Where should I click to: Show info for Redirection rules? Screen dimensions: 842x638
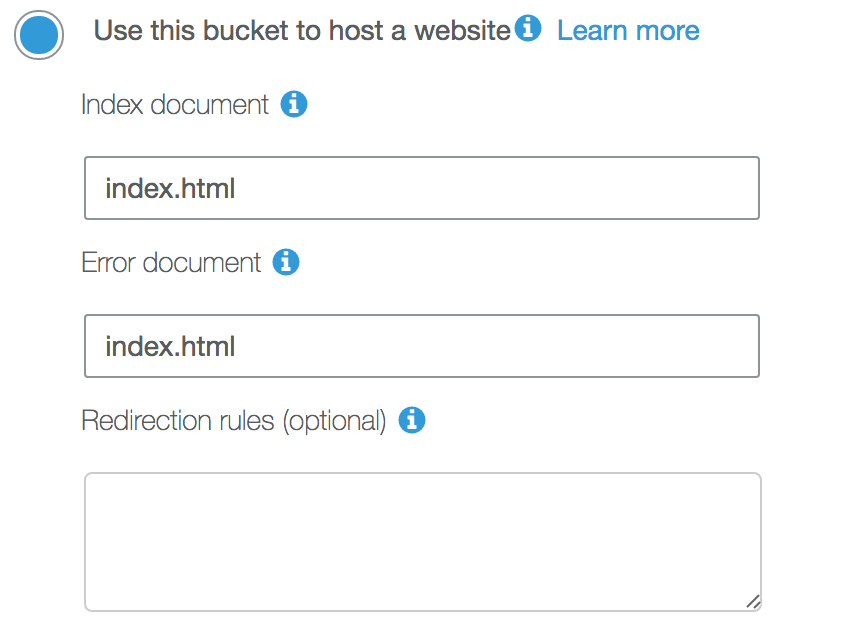(412, 420)
